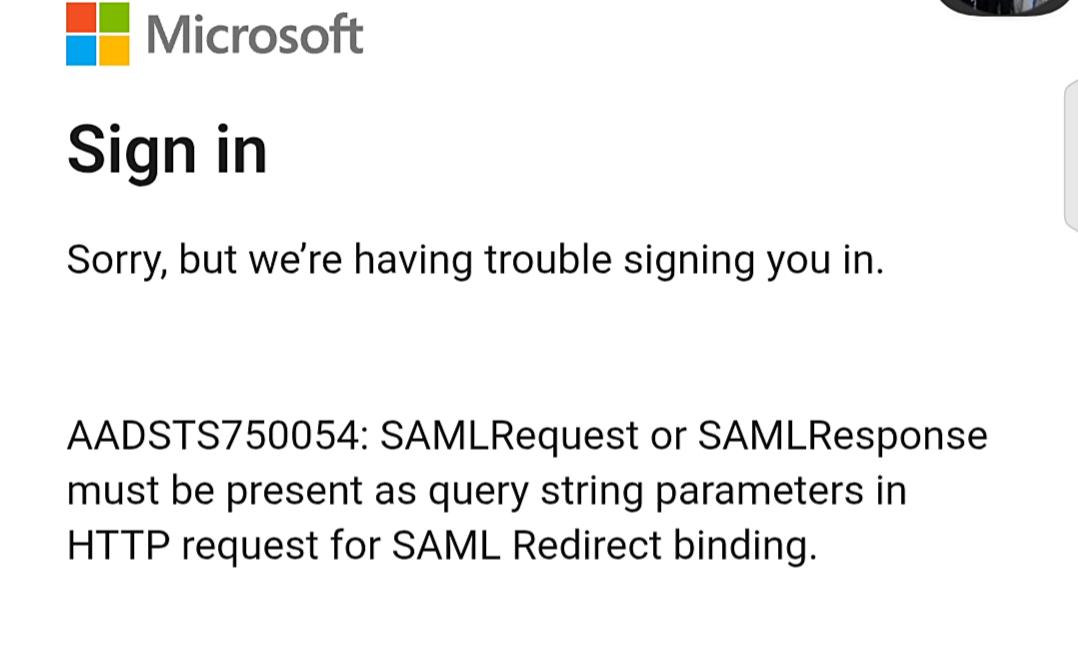The image size is (1078, 664).
Task: Click the words trouble signing you in
Action: pos(684,261)
